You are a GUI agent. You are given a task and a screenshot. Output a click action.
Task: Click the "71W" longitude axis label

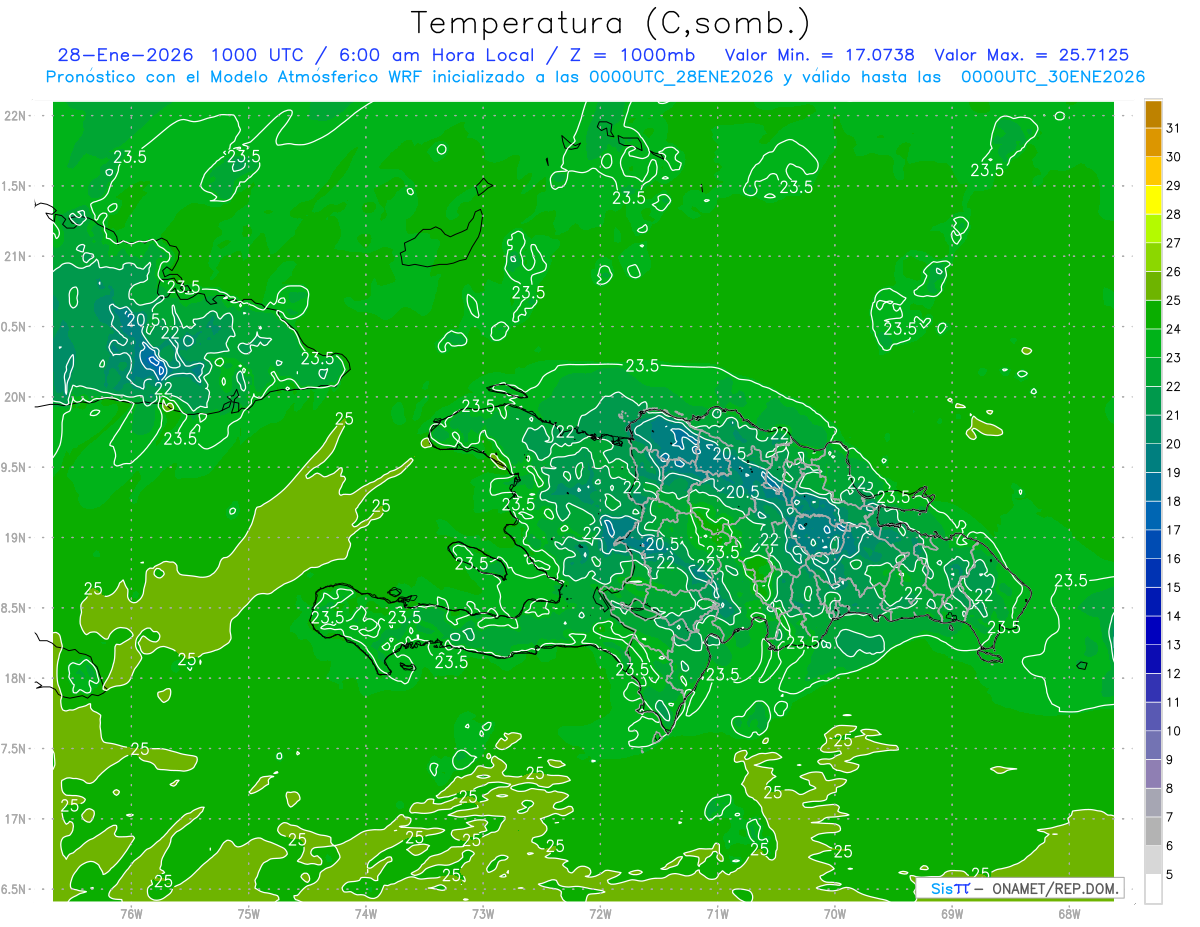pos(717,914)
